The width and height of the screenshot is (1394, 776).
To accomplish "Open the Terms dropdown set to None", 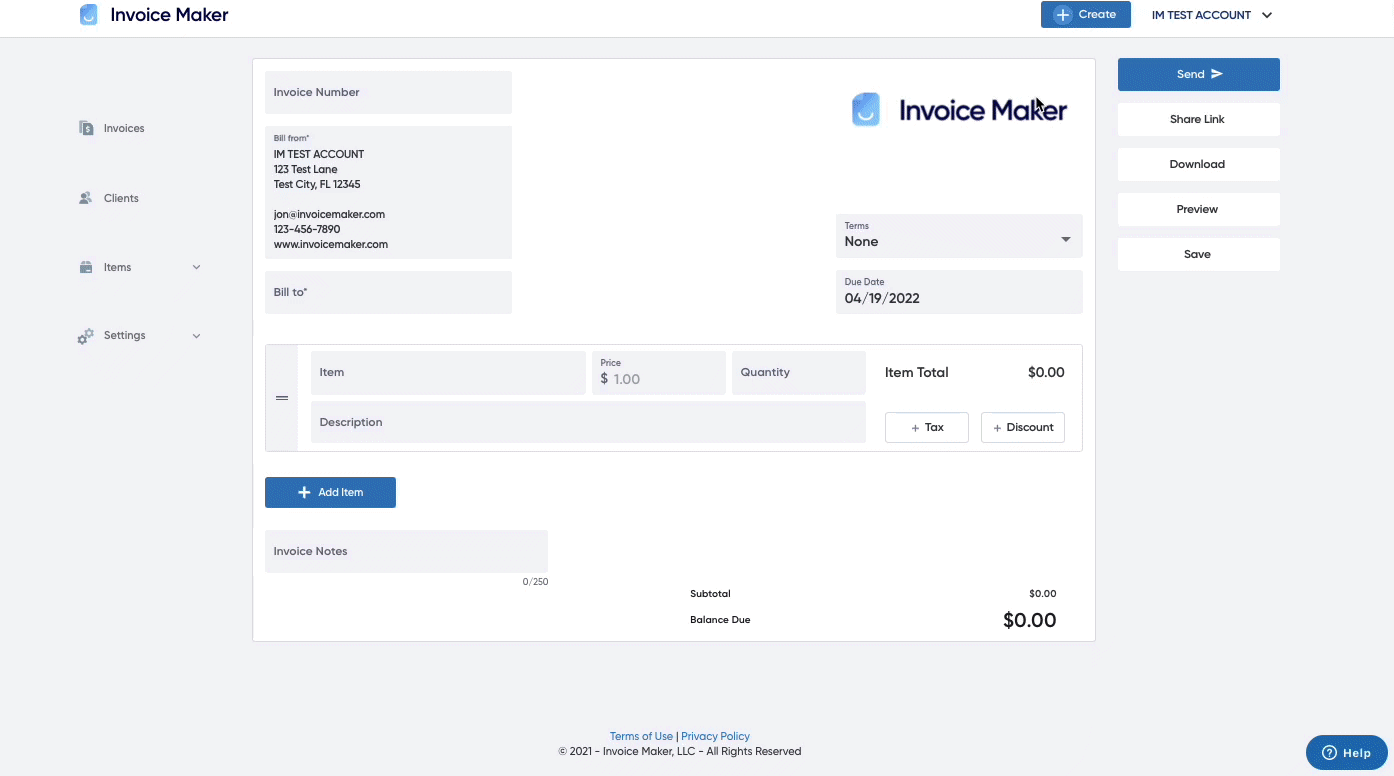I will (959, 236).
